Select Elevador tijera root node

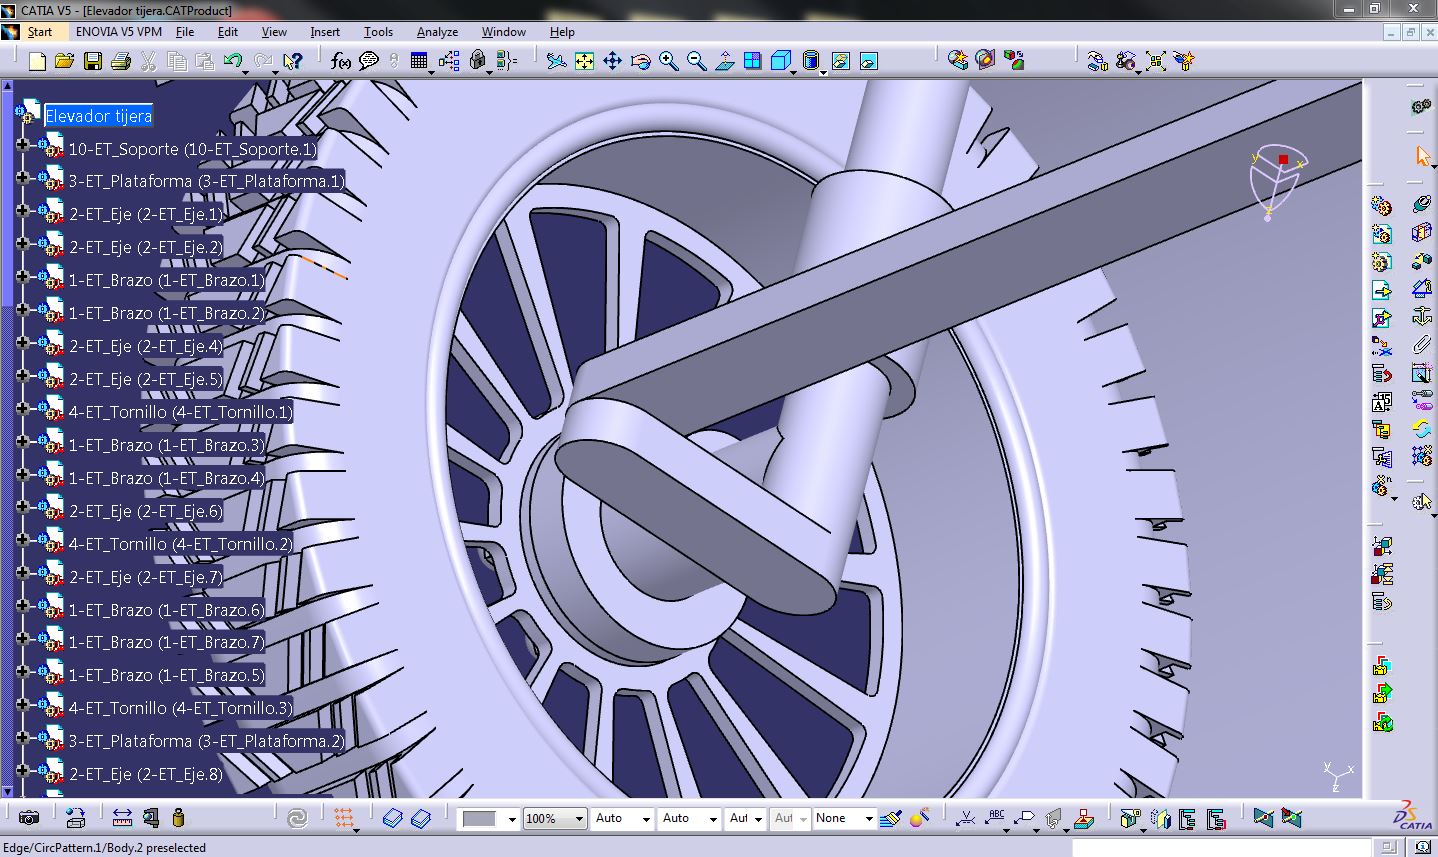pos(99,116)
